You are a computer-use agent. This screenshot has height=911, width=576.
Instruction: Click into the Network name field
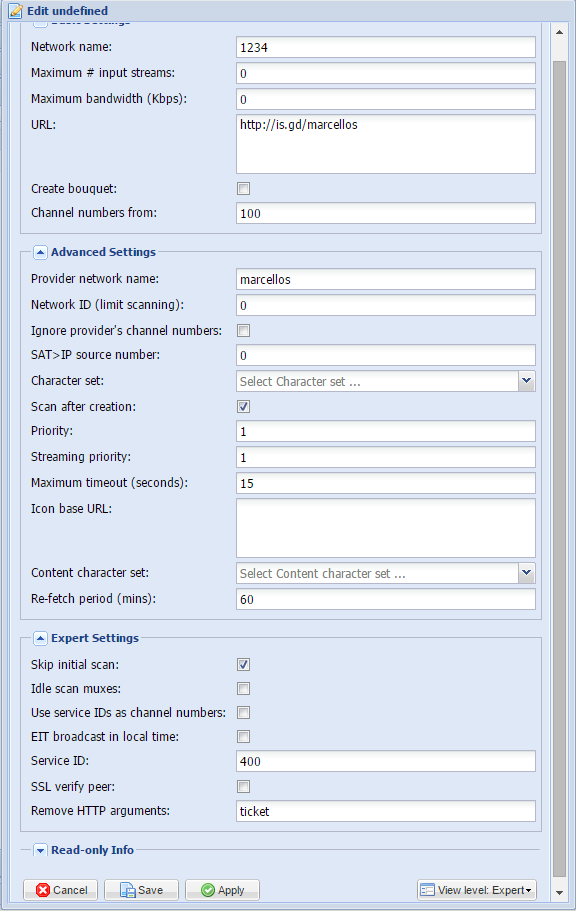pos(386,47)
